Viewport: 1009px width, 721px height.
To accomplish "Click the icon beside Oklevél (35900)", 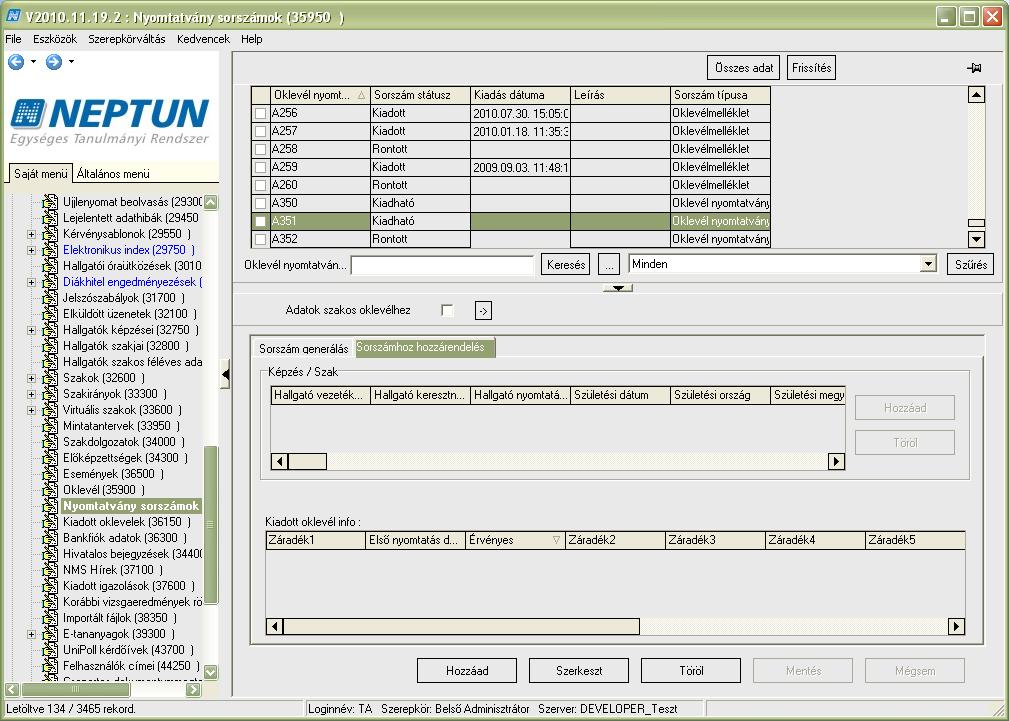I will [50, 490].
